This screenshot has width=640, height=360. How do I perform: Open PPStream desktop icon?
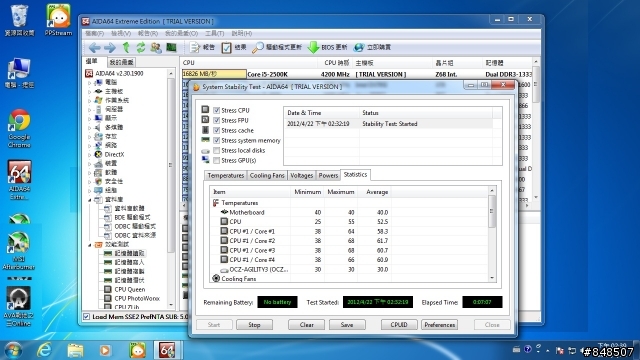[58, 20]
